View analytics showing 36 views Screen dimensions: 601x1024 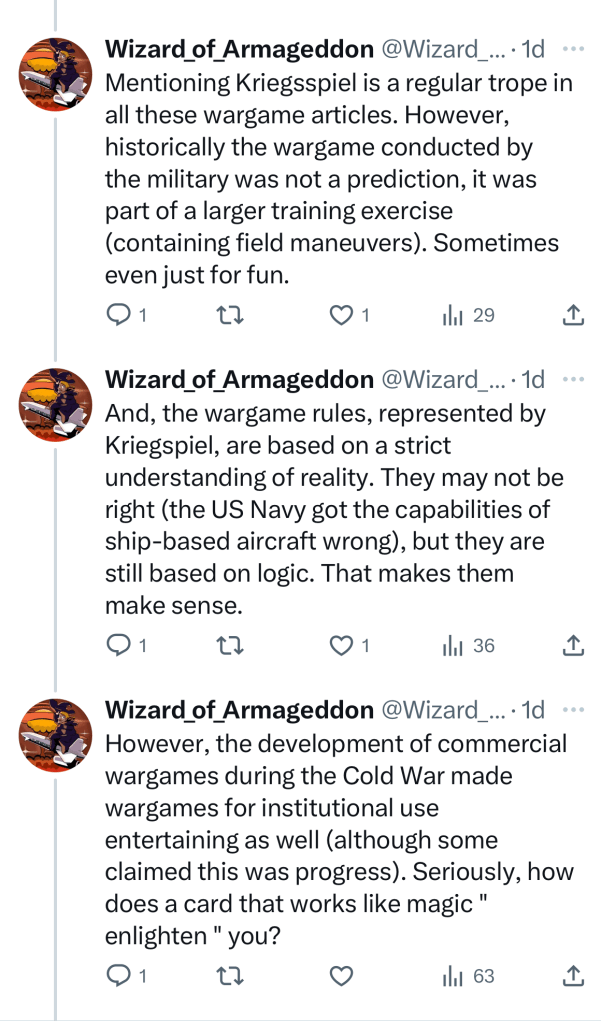tap(452, 646)
